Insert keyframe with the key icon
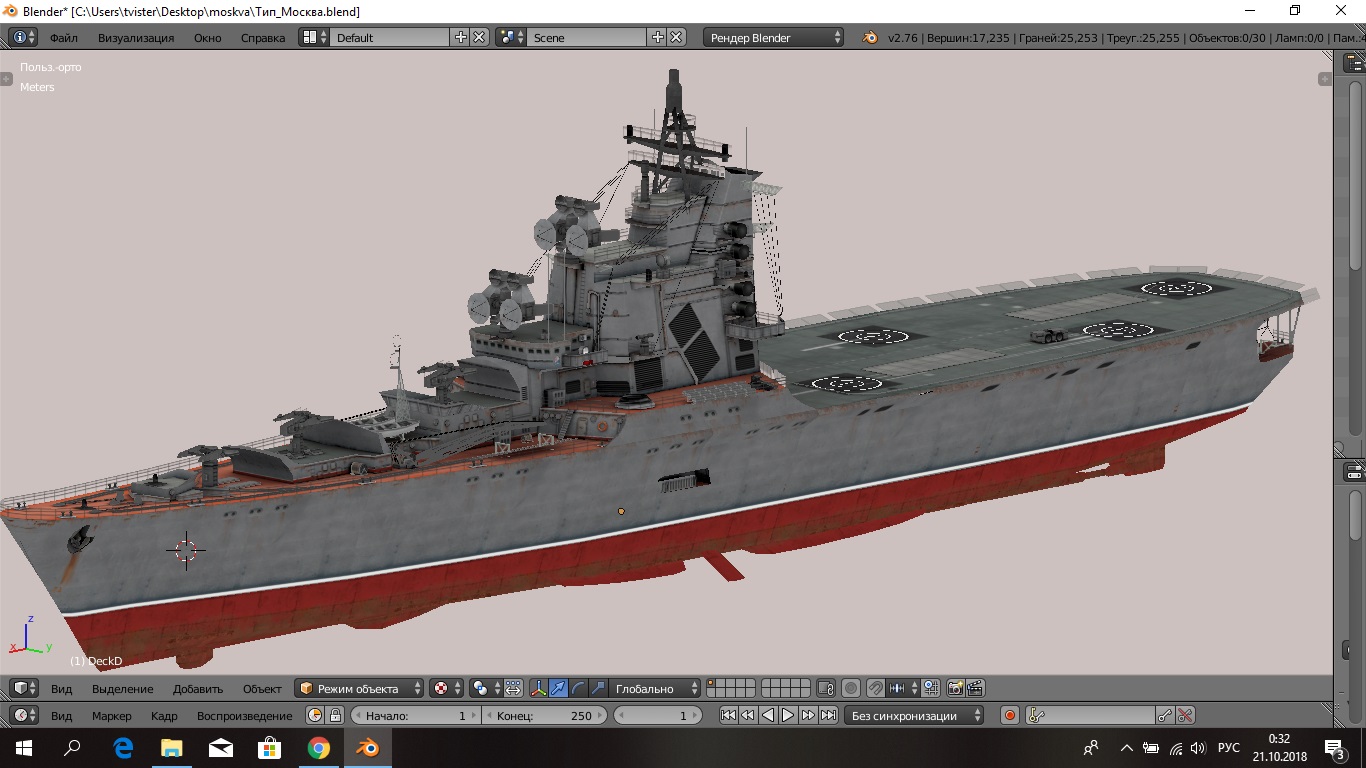 pyautogui.click(x=1165, y=716)
